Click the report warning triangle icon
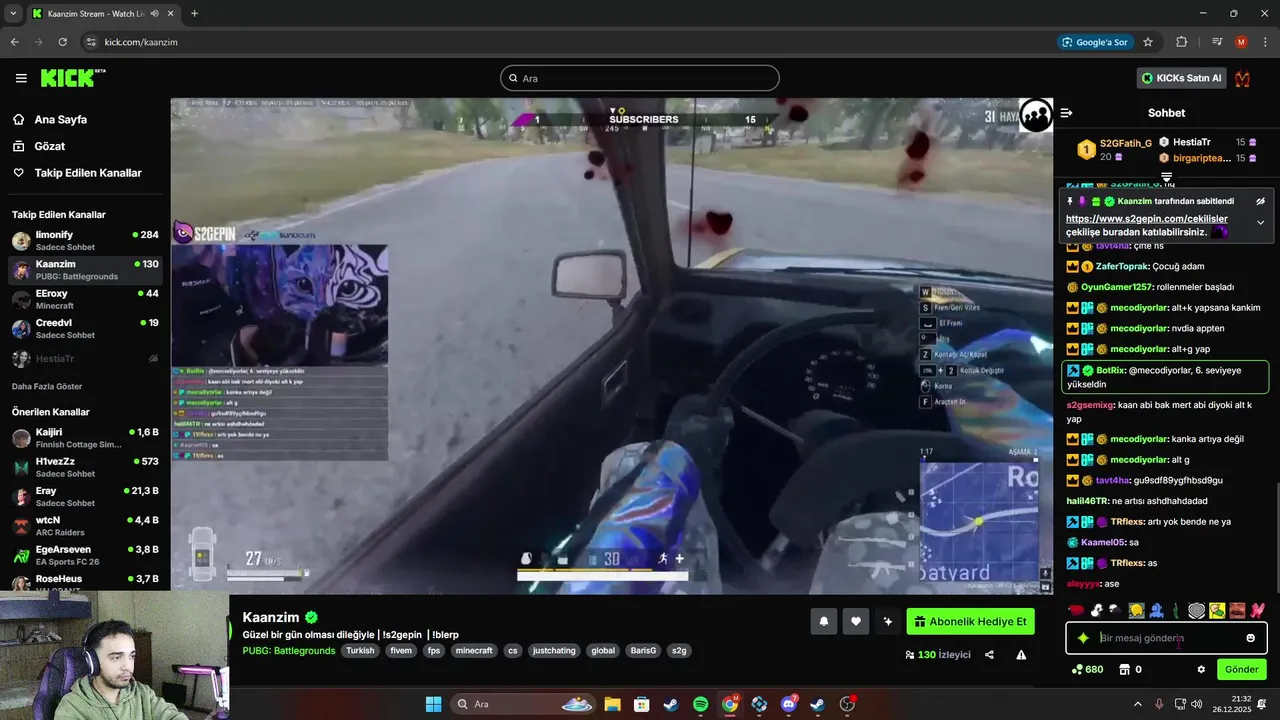Image resolution: width=1280 pixels, height=720 pixels. (x=1021, y=655)
